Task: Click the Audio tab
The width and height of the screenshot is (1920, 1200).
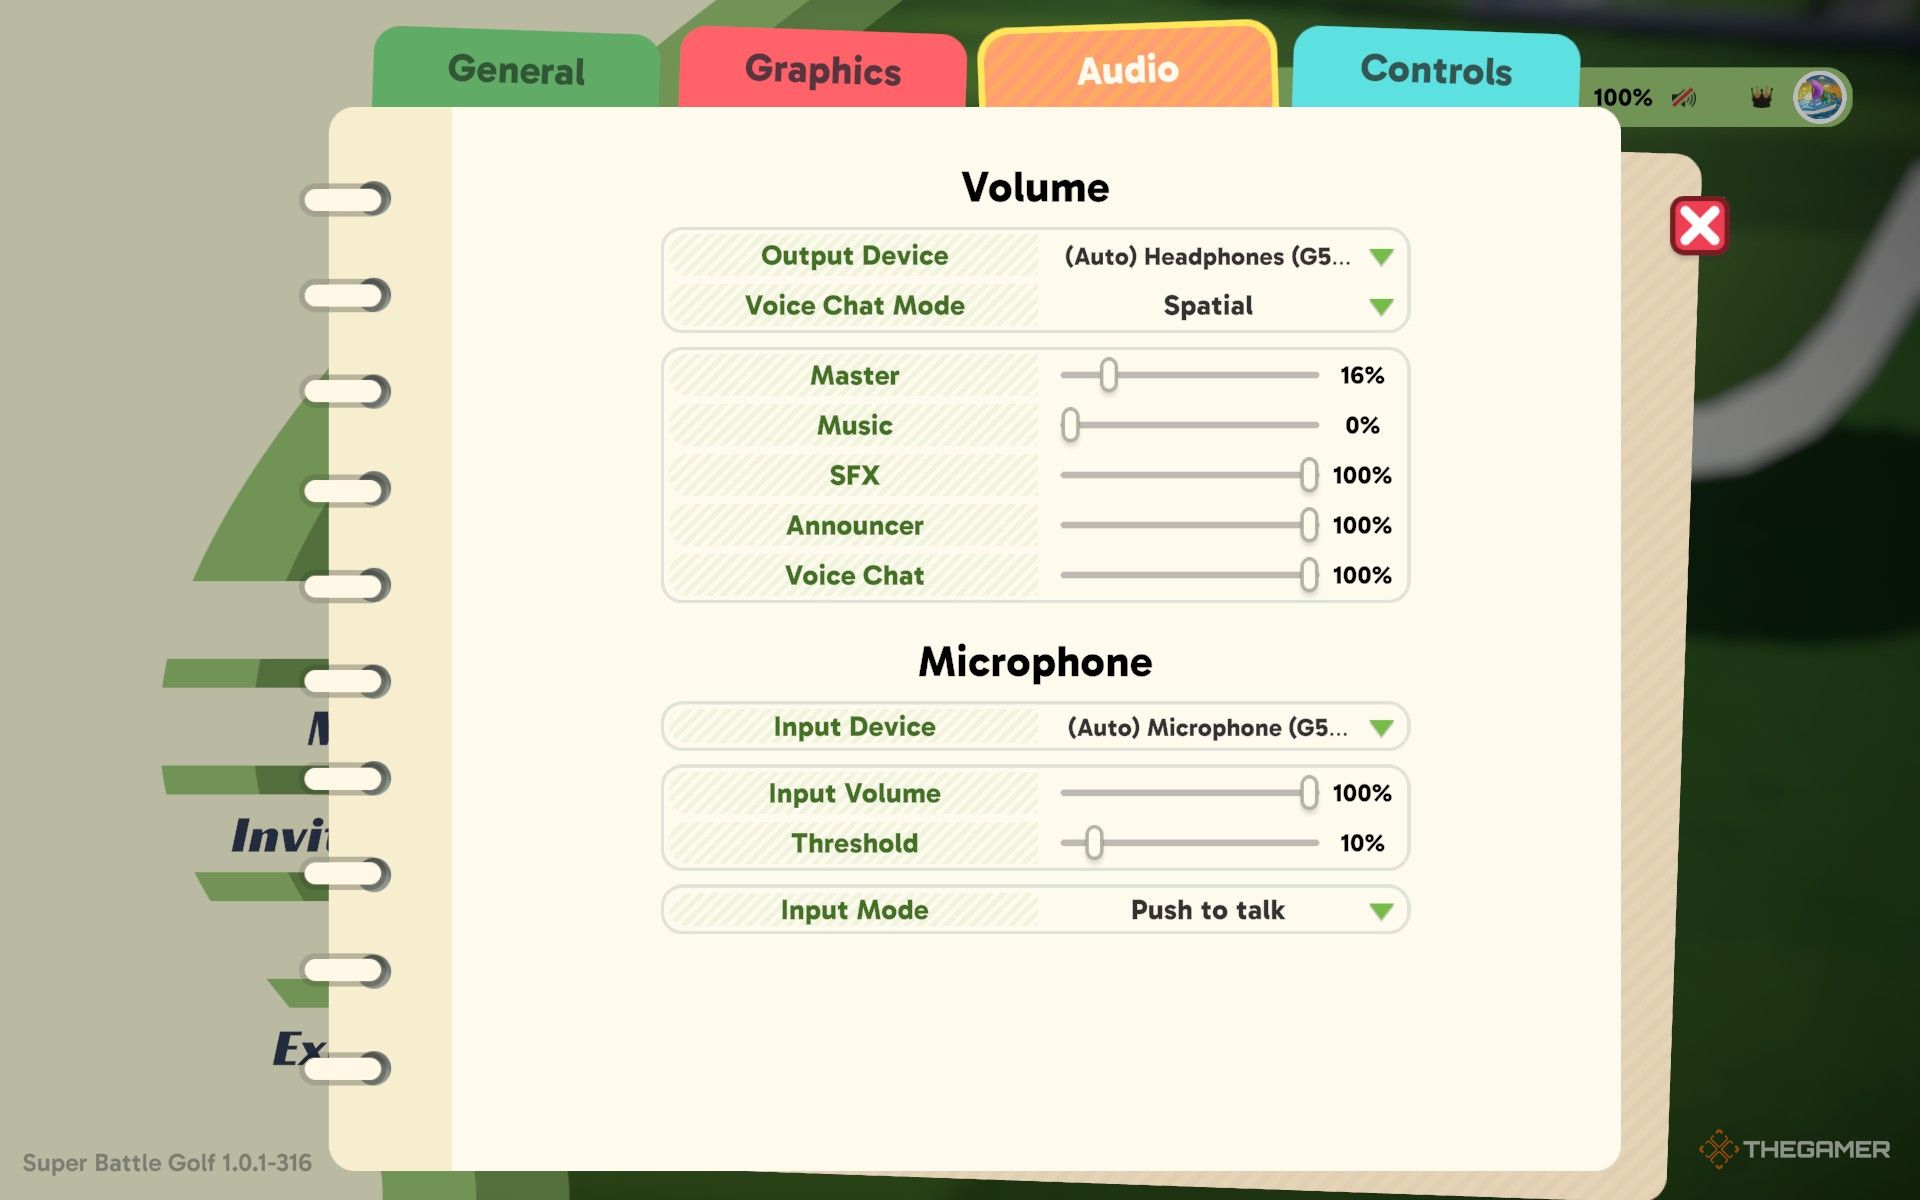Action: click(x=1127, y=70)
